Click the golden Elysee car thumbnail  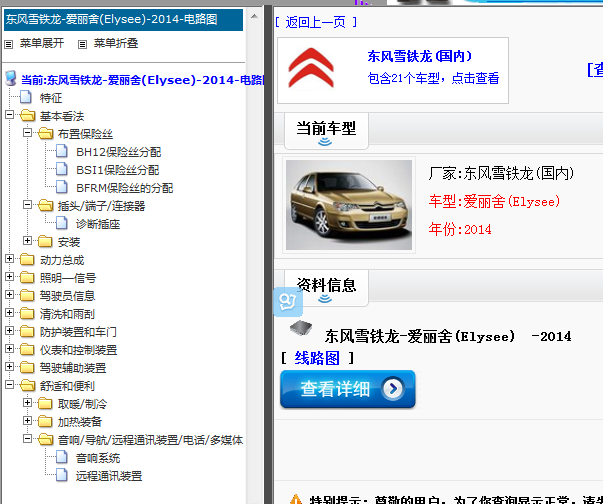tap(349, 205)
